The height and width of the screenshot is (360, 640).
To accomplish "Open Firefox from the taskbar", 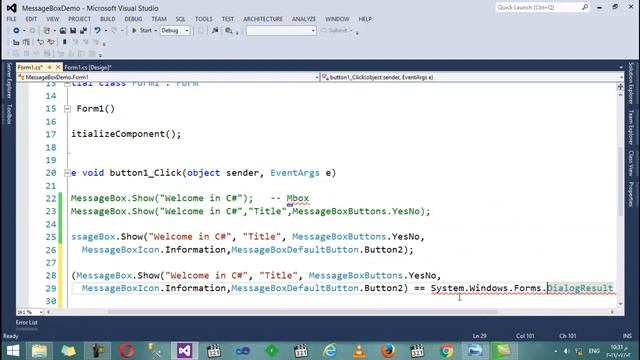I will [x=388, y=351].
